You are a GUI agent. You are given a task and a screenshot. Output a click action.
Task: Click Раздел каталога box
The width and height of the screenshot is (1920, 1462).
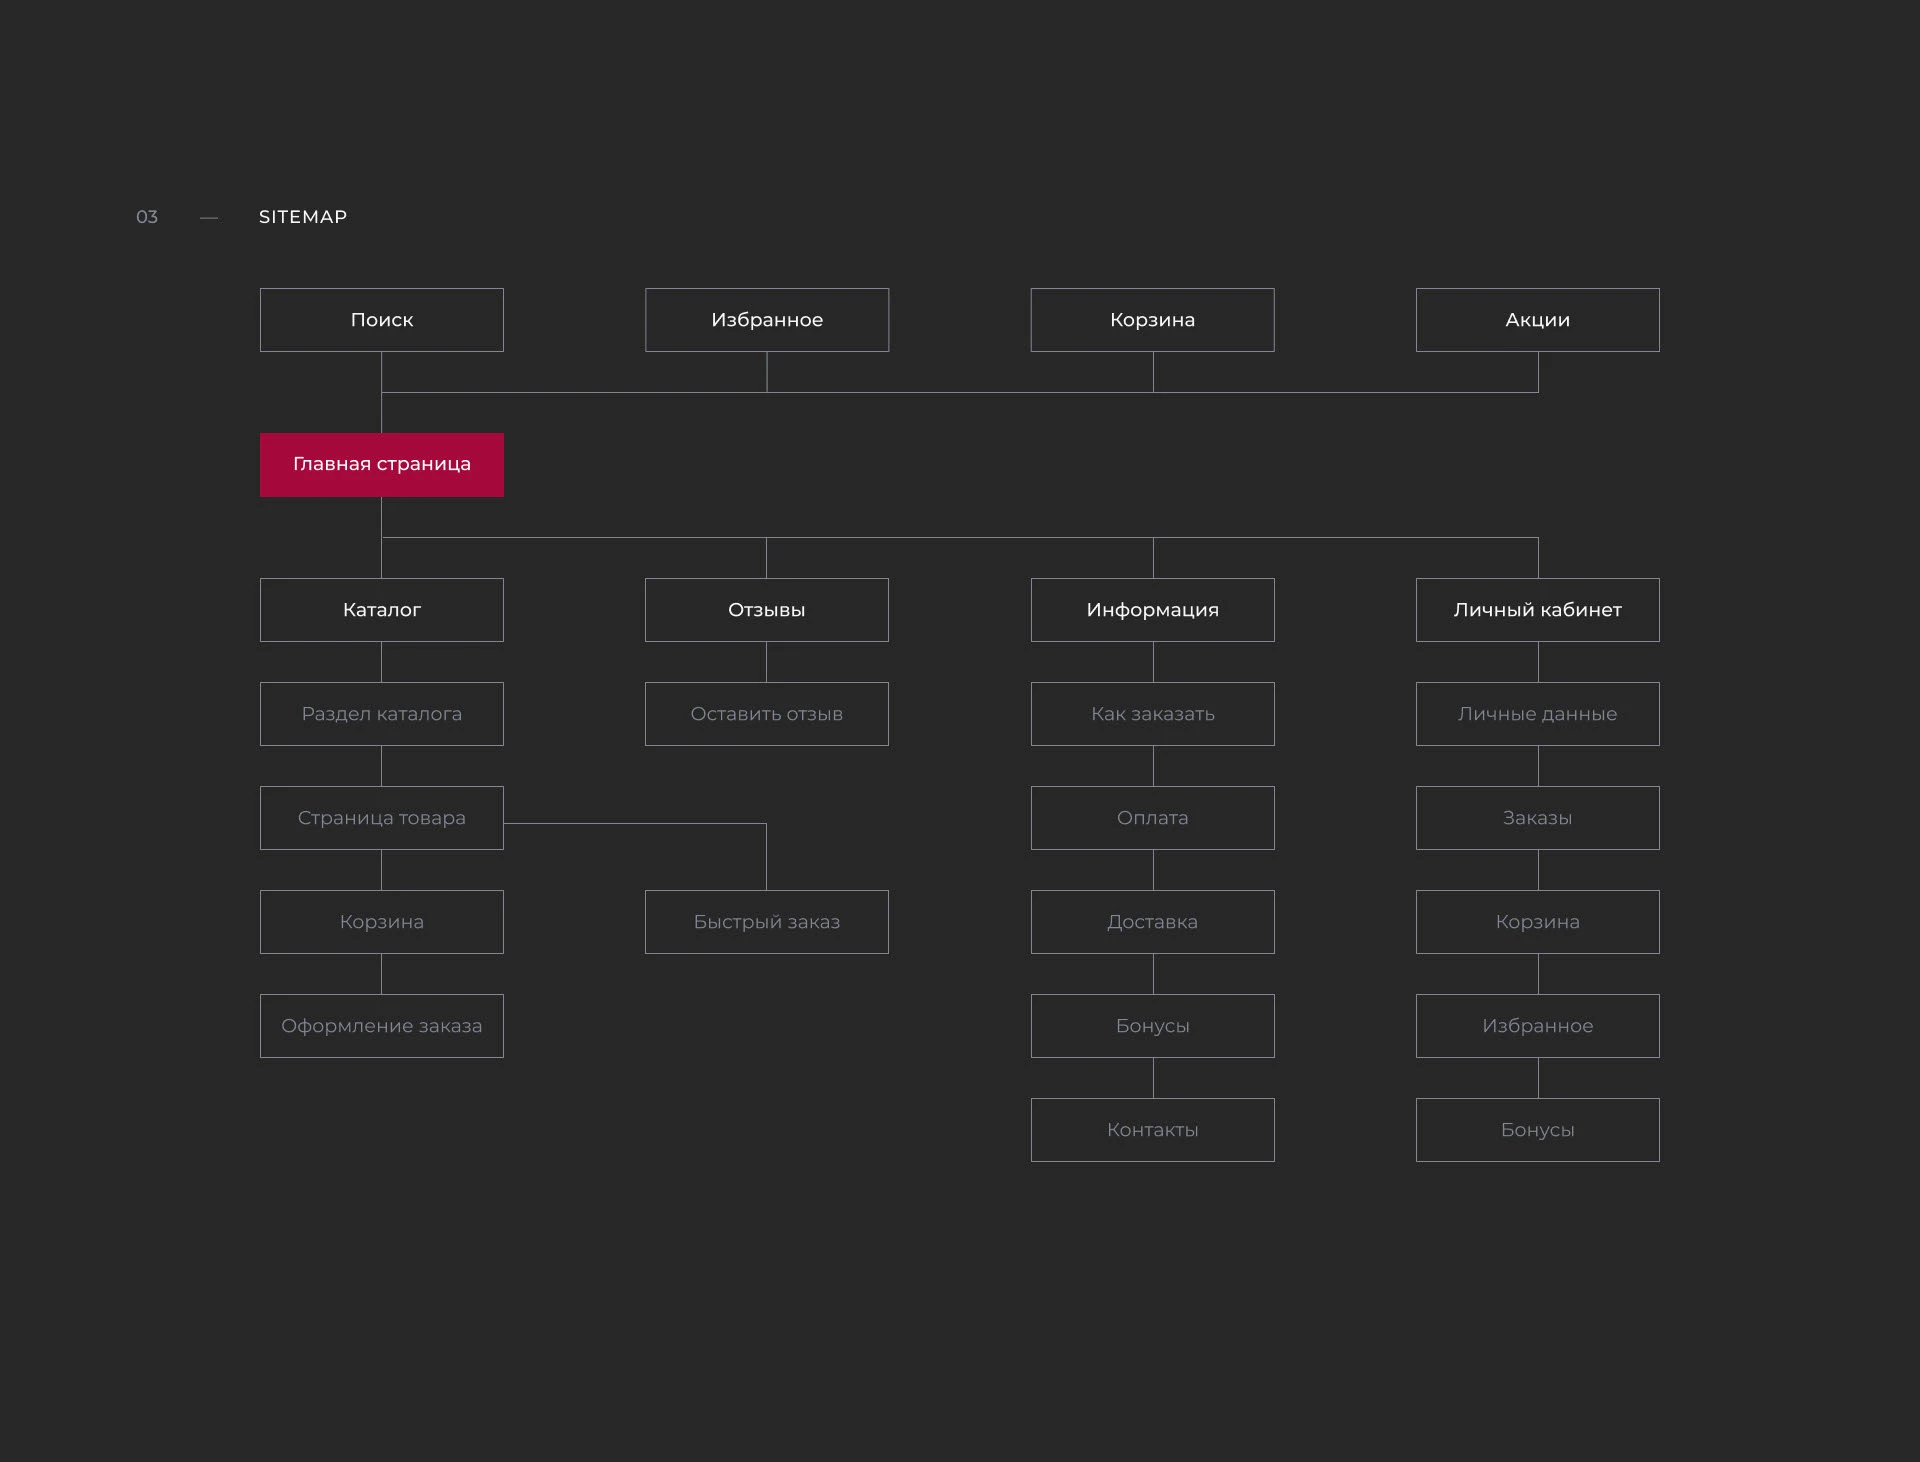pyautogui.click(x=381, y=714)
